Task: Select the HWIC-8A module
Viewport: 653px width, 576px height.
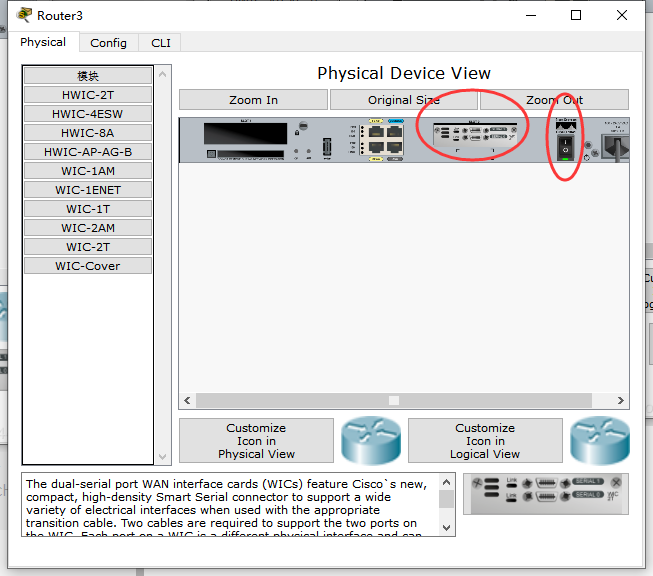Action: click(88, 133)
